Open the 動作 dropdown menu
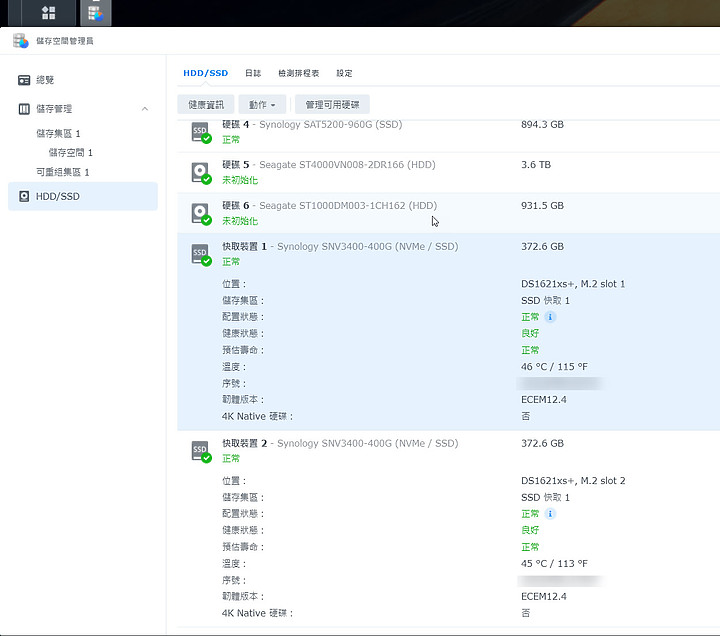Screen dimensions: 720x636 262,105
